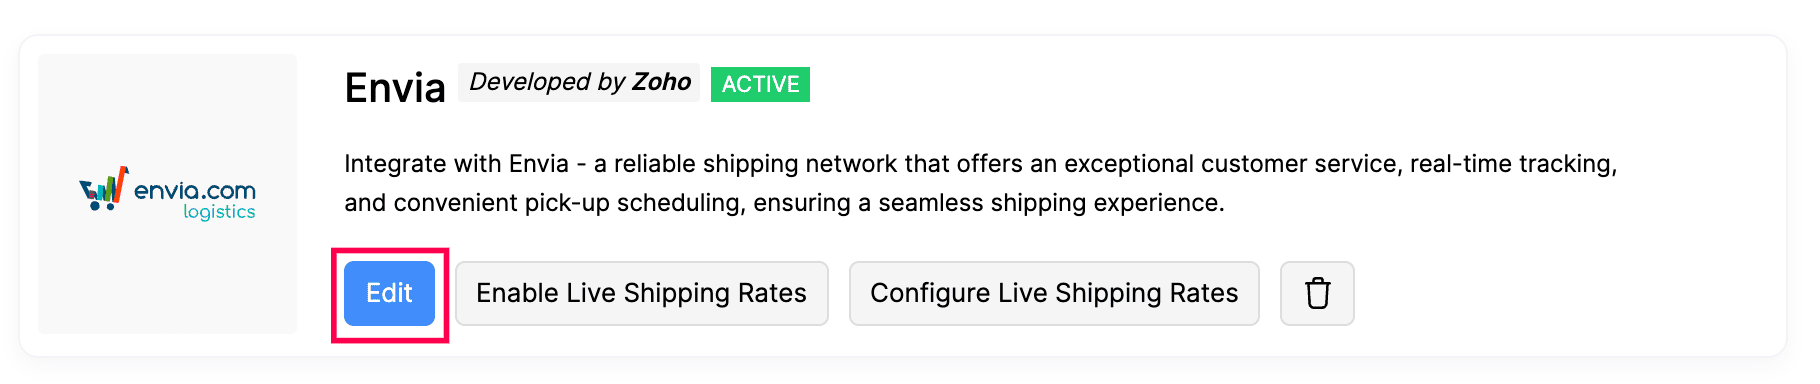
Task: Click the Edit button
Action: click(389, 293)
